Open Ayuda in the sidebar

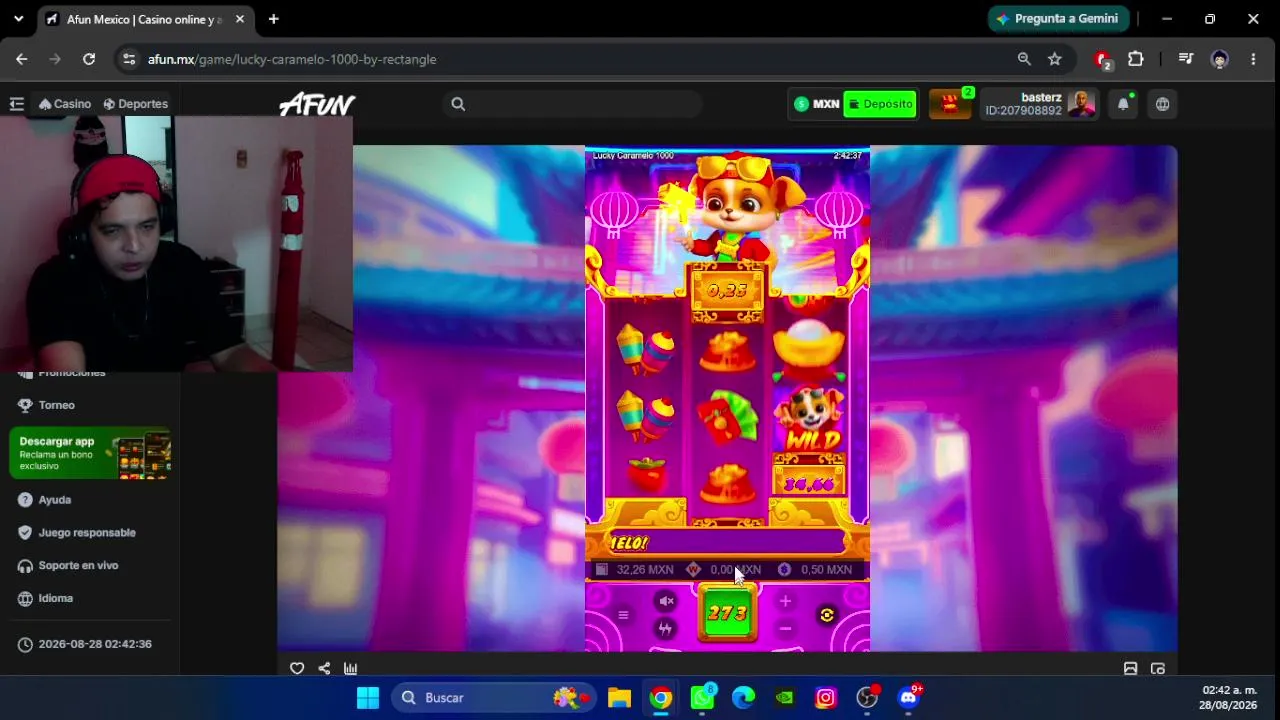tap(45, 500)
